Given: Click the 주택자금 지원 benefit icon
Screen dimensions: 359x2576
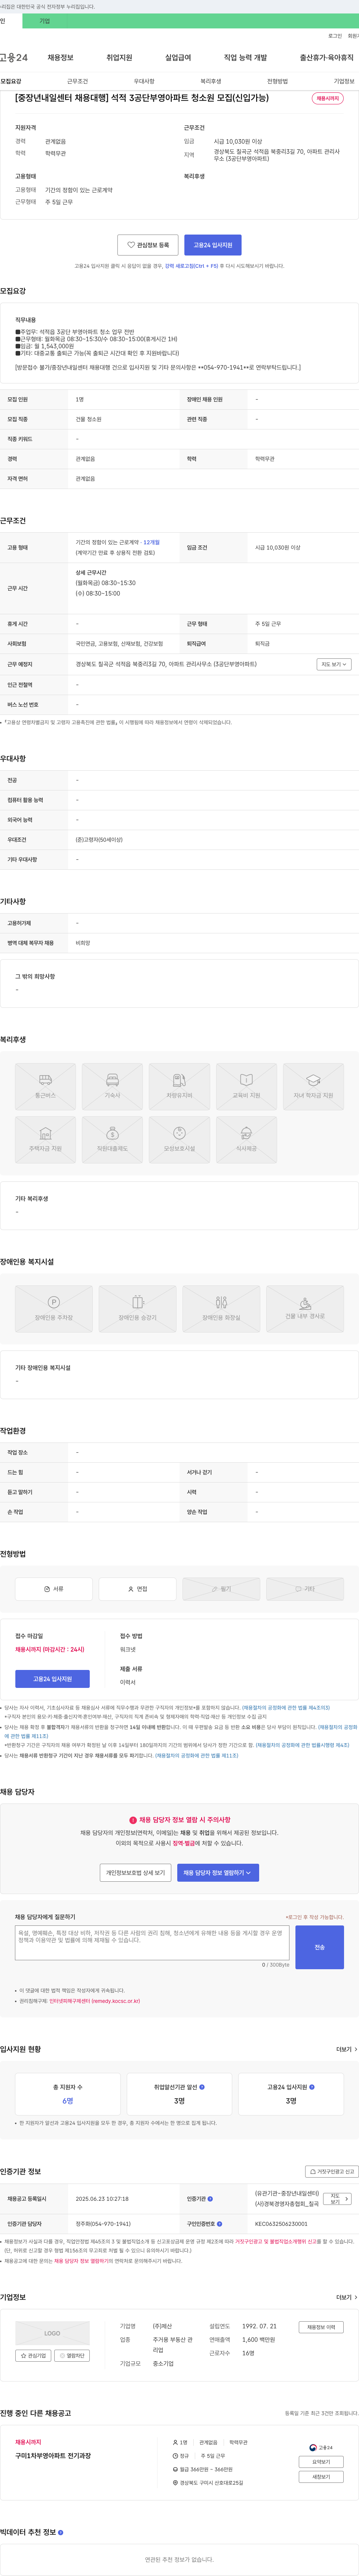Looking at the screenshot, I should [x=45, y=1140].
